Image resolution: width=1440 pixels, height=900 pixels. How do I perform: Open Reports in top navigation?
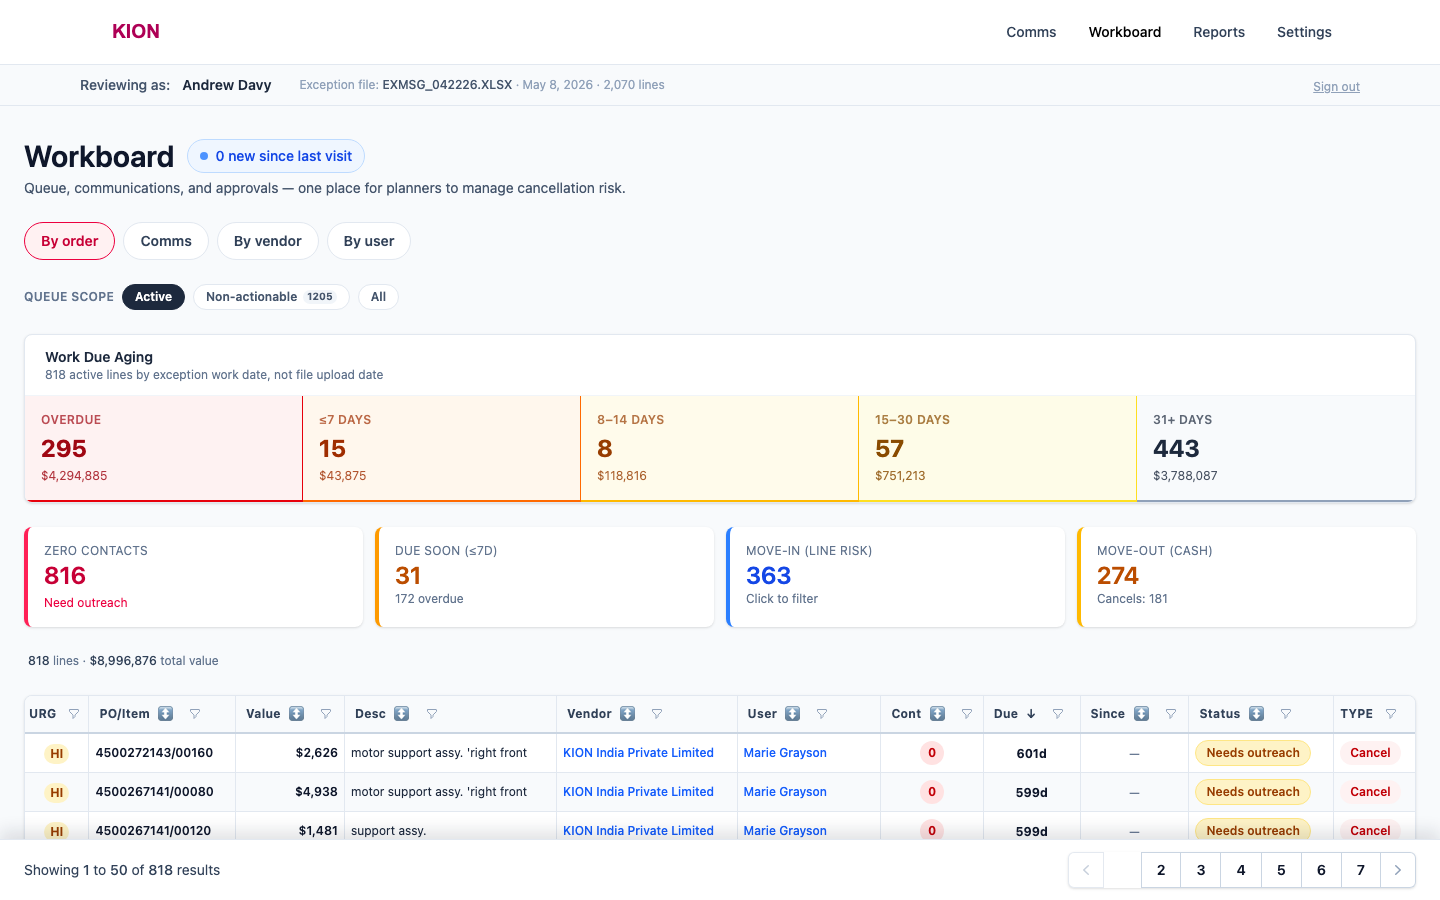[1219, 32]
